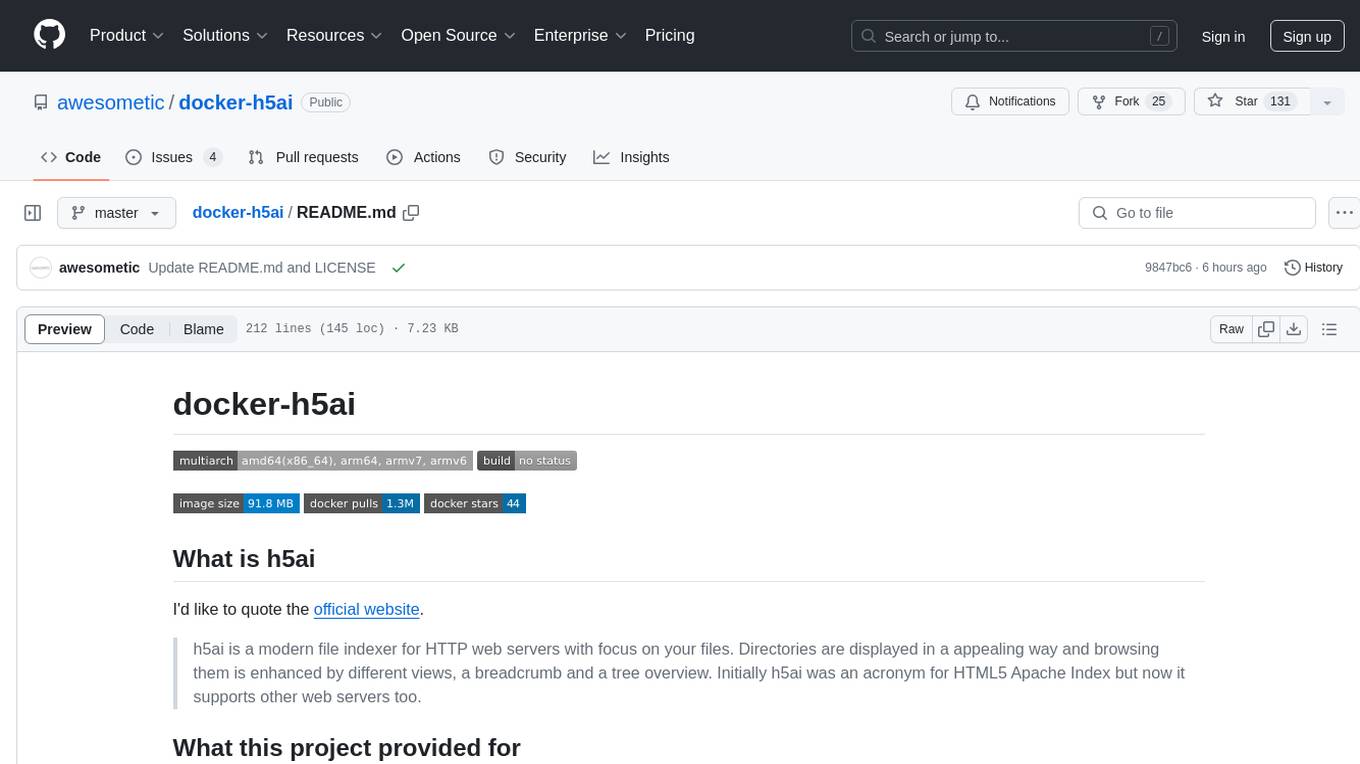The image size is (1360, 764).
Task: Switch to the Pull requests tab
Action: click(303, 157)
